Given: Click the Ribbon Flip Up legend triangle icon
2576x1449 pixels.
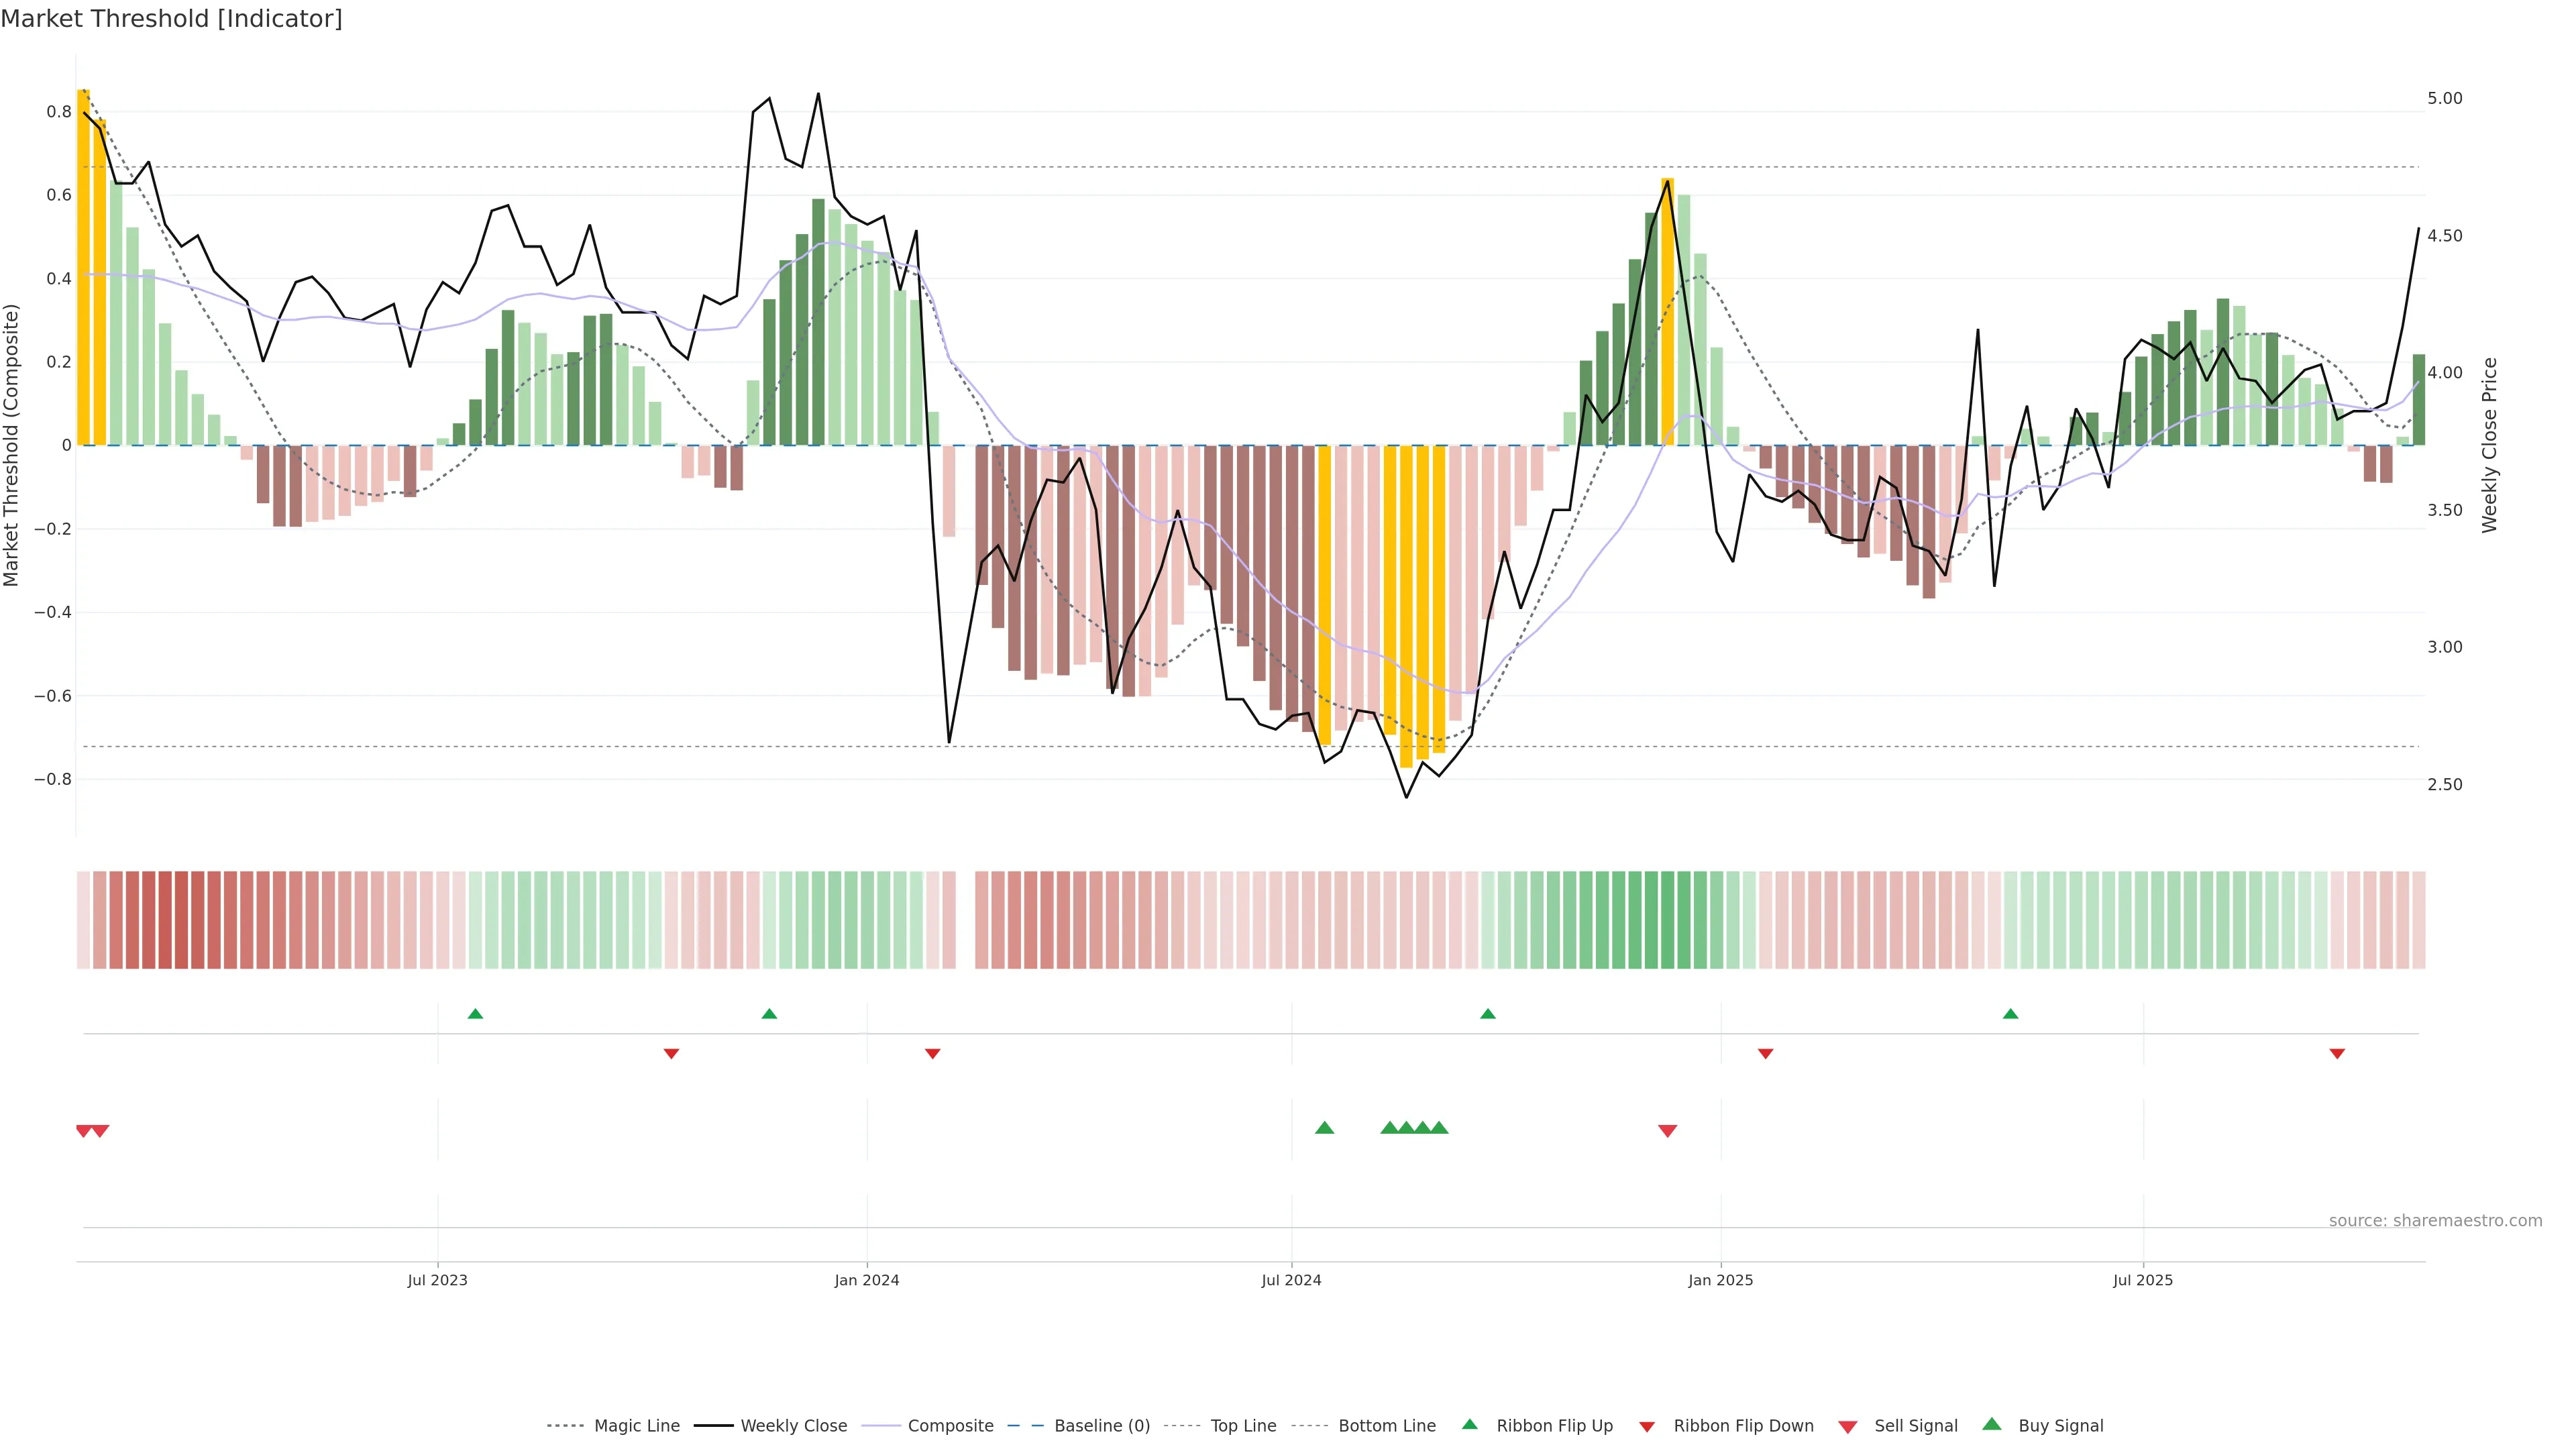Looking at the screenshot, I should (x=1469, y=1424).
